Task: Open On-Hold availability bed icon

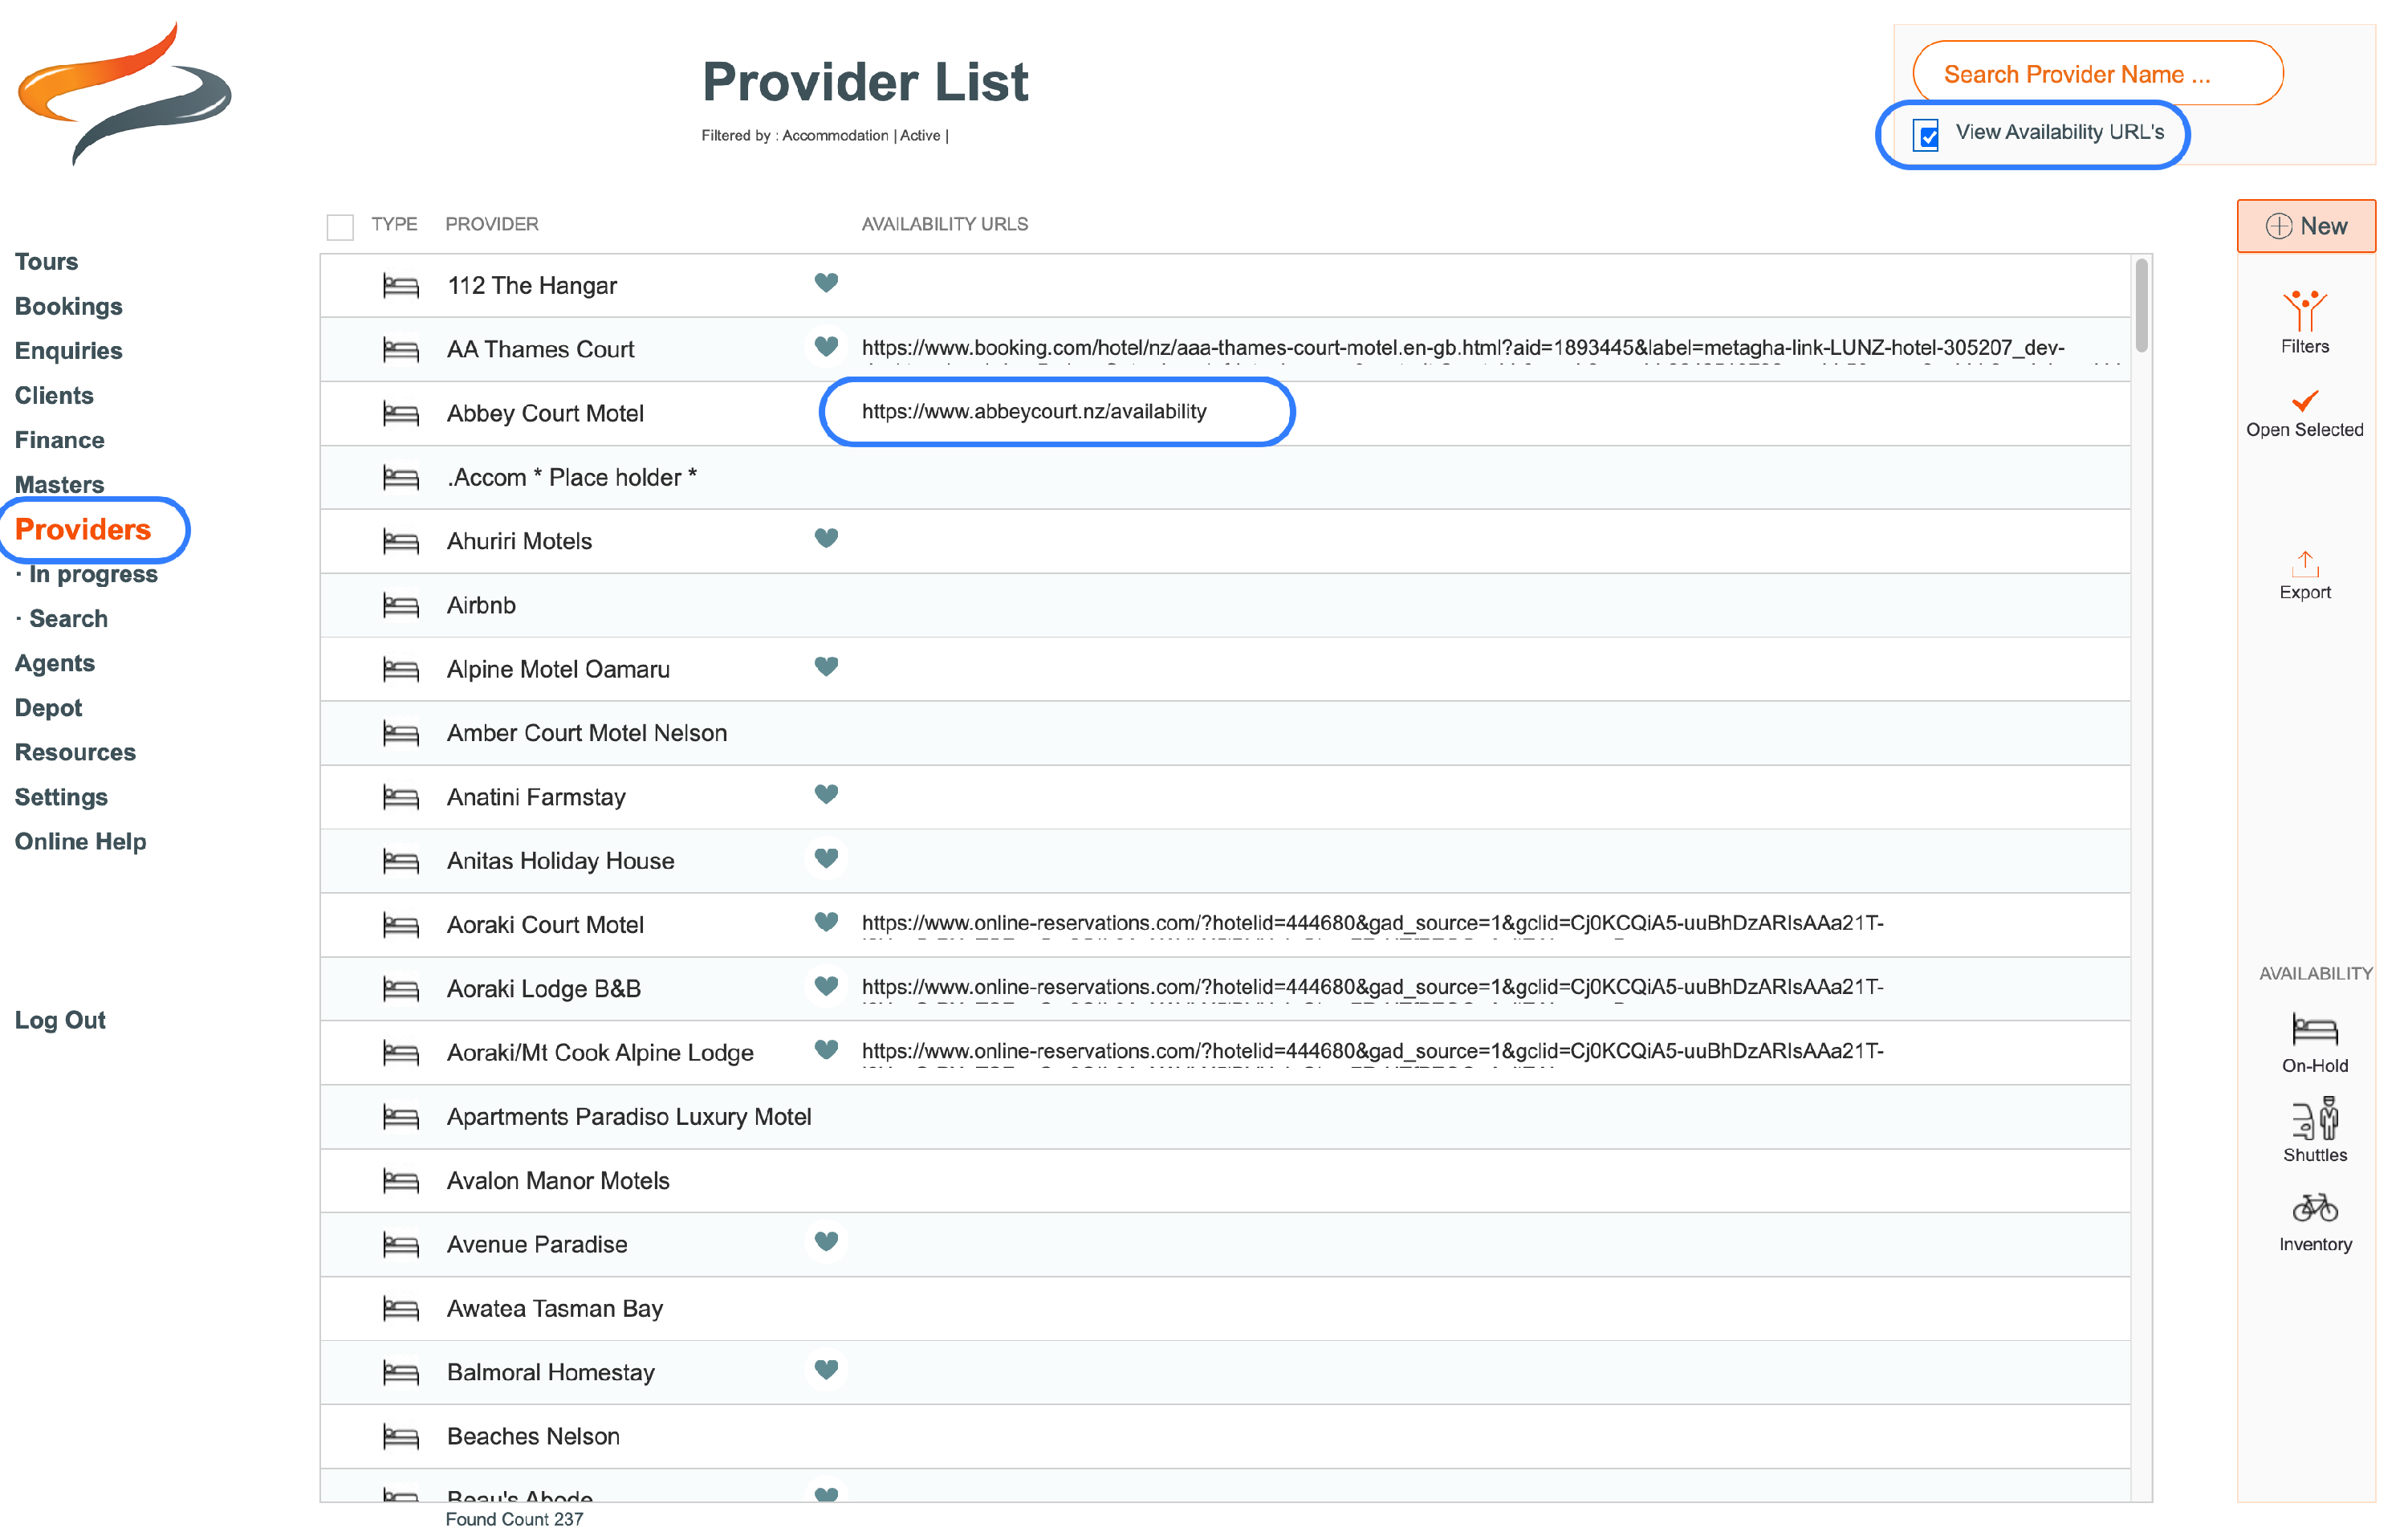Action: [2314, 1030]
